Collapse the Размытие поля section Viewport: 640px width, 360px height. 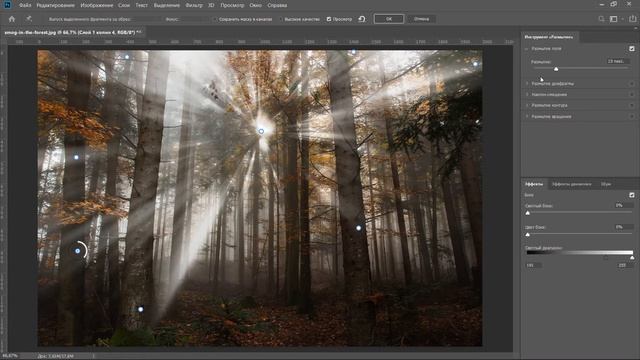(x=527, y=49)
